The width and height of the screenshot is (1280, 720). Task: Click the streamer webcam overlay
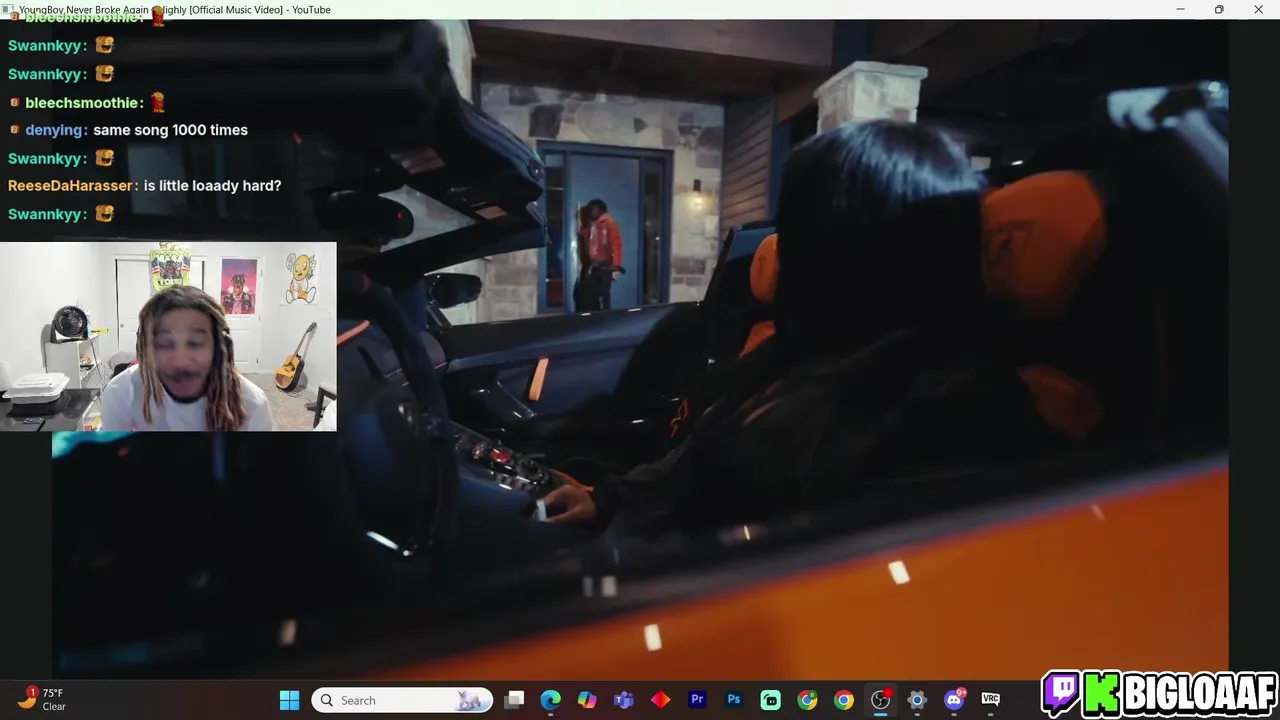[168, 336]
